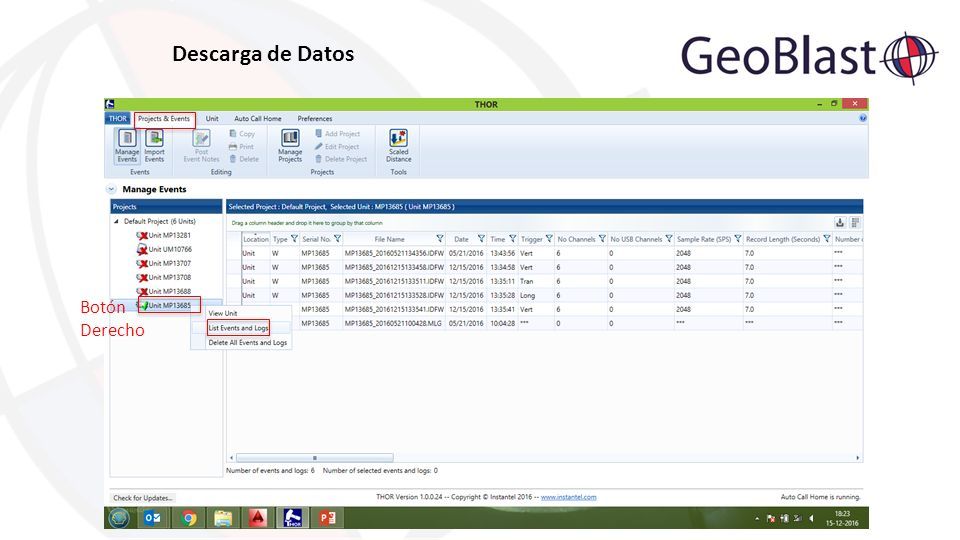Image resolution: width=960 pixels, height=540 pixels.
Task: Click Add Project in the ribbon
Action: (x=337, y=133)
